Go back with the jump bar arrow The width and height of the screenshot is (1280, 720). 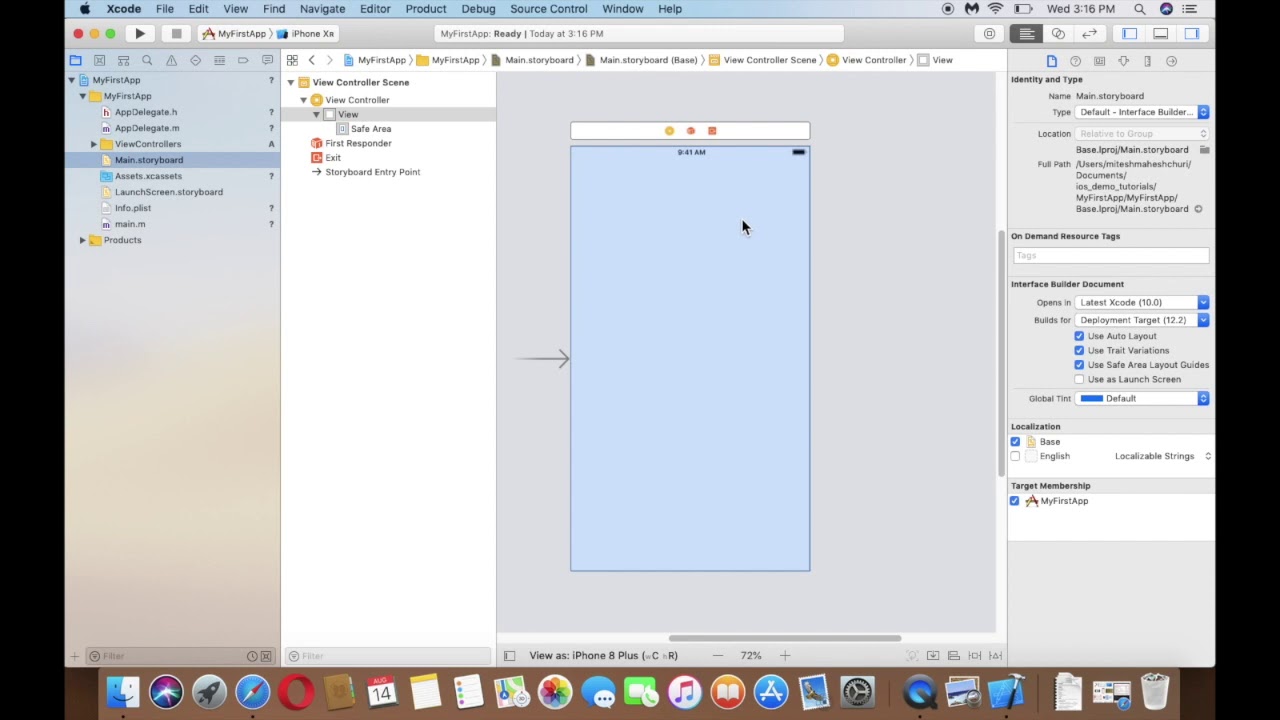pos(312,60)
